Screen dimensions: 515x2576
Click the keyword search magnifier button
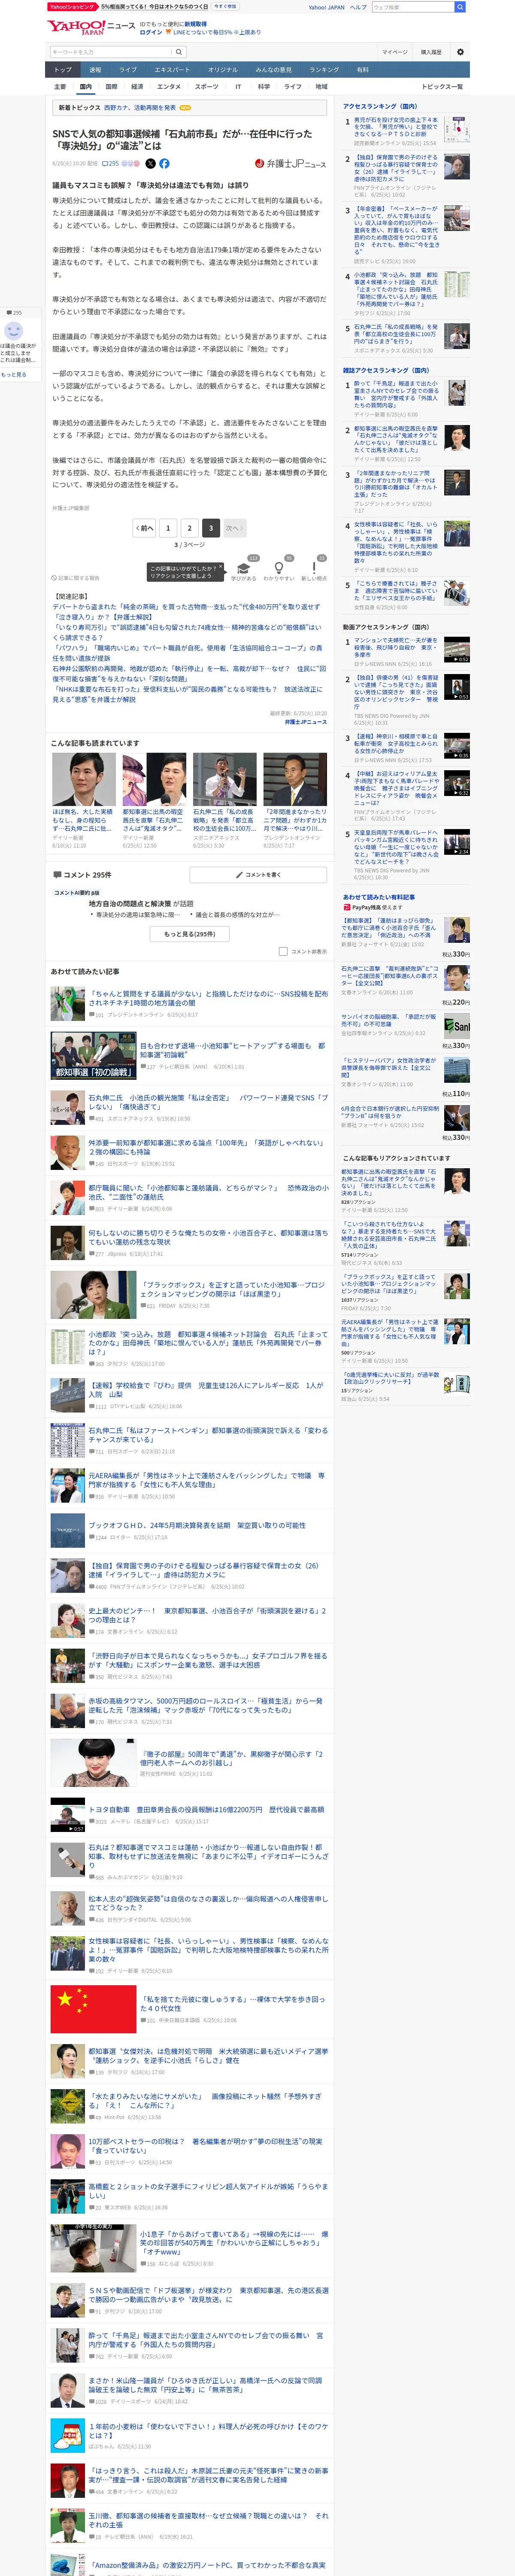tap(178, 52)
